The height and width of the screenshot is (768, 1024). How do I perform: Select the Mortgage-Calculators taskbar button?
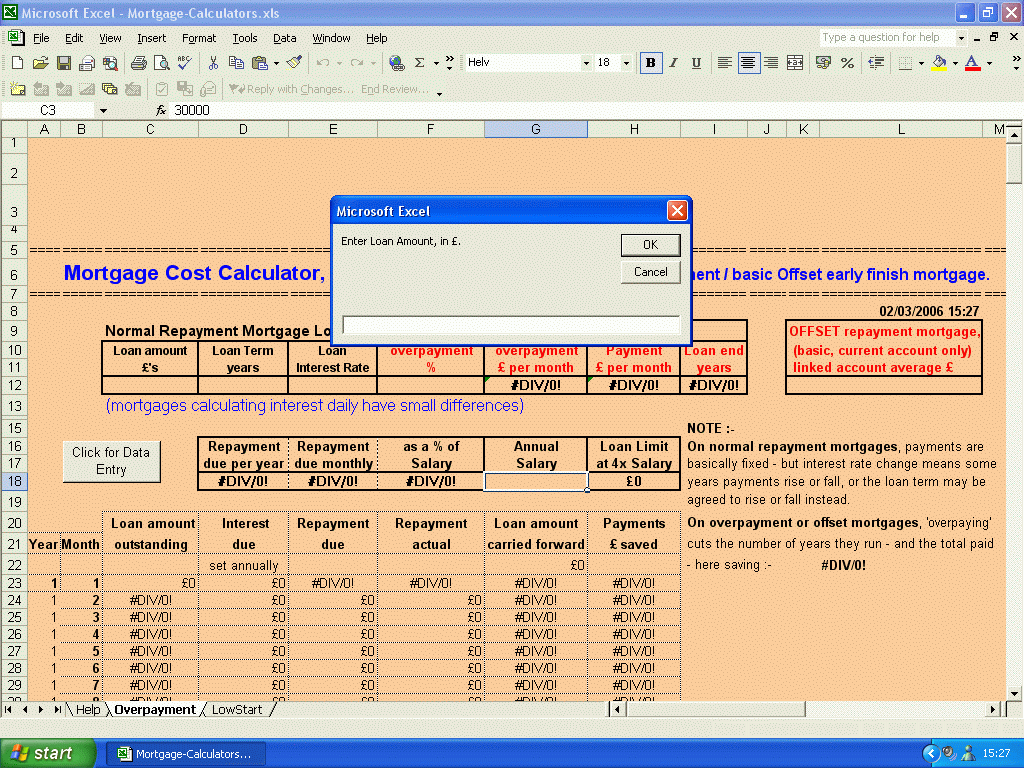[x=186, y=754]
